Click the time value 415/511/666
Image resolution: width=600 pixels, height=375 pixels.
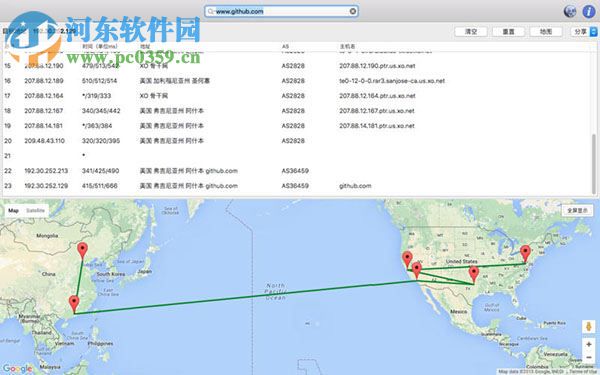pyautogui.click(x=99, y=186)
